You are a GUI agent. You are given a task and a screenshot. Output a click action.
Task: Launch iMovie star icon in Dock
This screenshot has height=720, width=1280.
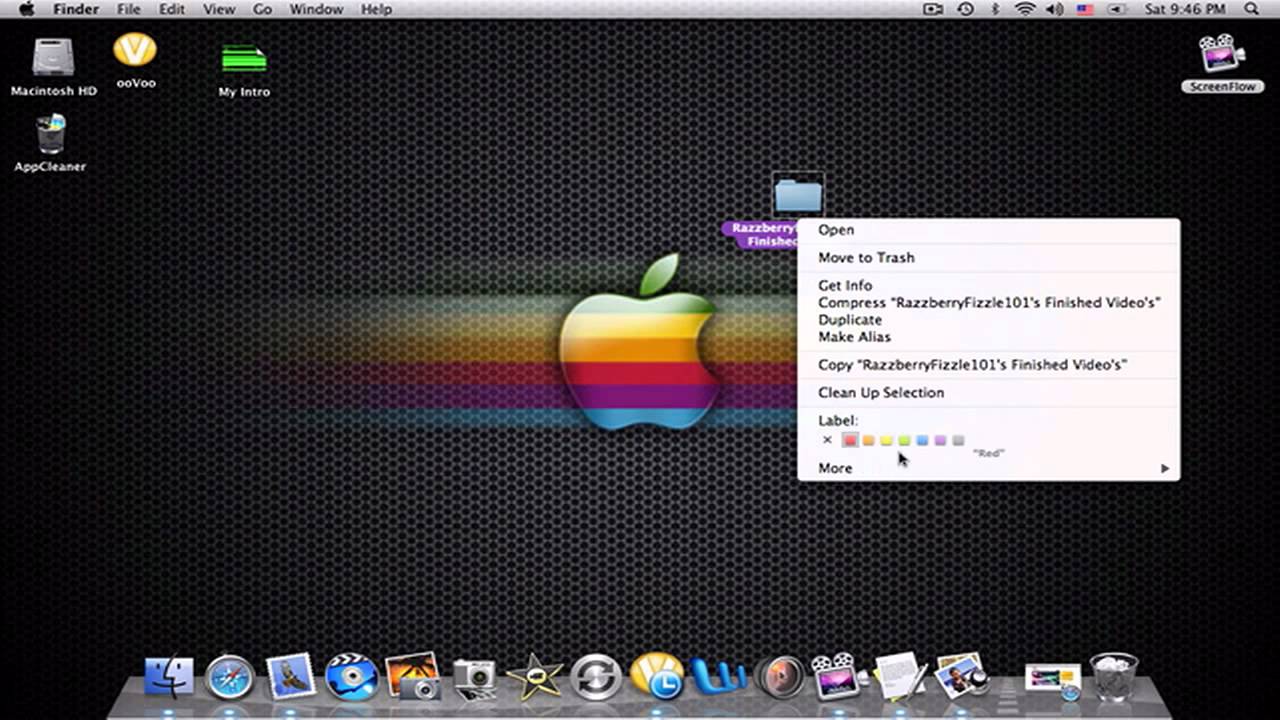pos(535,677)
